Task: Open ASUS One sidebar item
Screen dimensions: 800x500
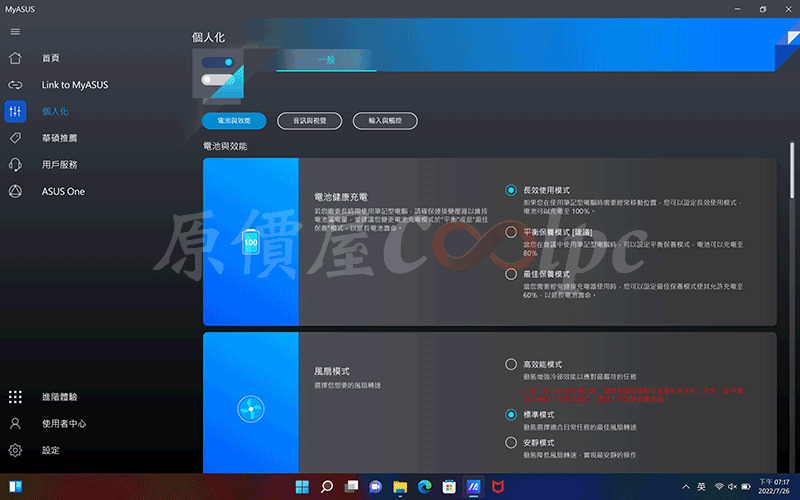Action: pos(63,191)
